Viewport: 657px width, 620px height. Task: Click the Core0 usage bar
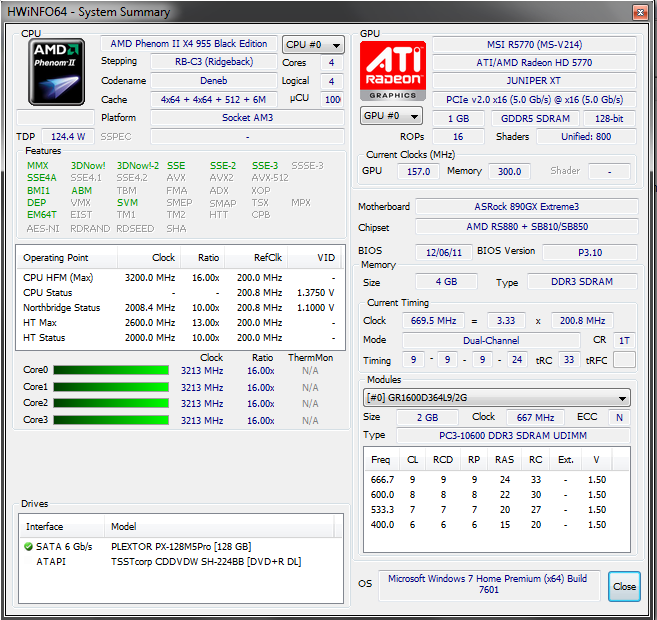[111, 370]
